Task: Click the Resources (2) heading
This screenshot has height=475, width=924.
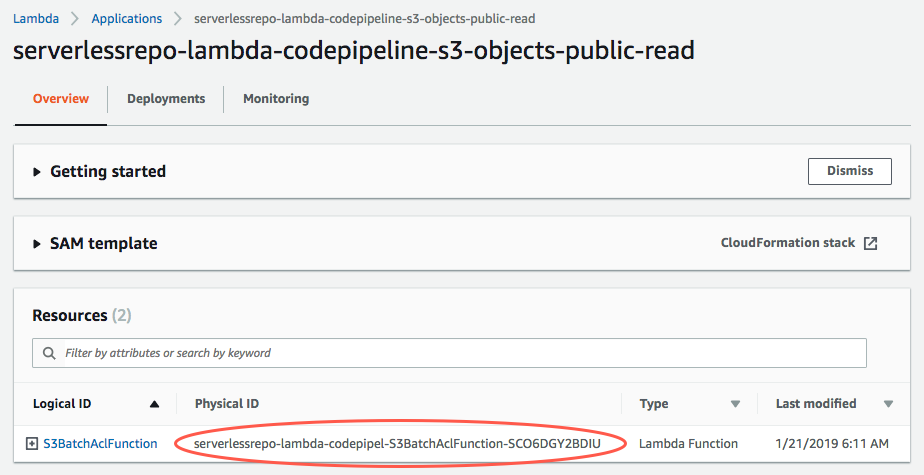Action: pos(81,316)
